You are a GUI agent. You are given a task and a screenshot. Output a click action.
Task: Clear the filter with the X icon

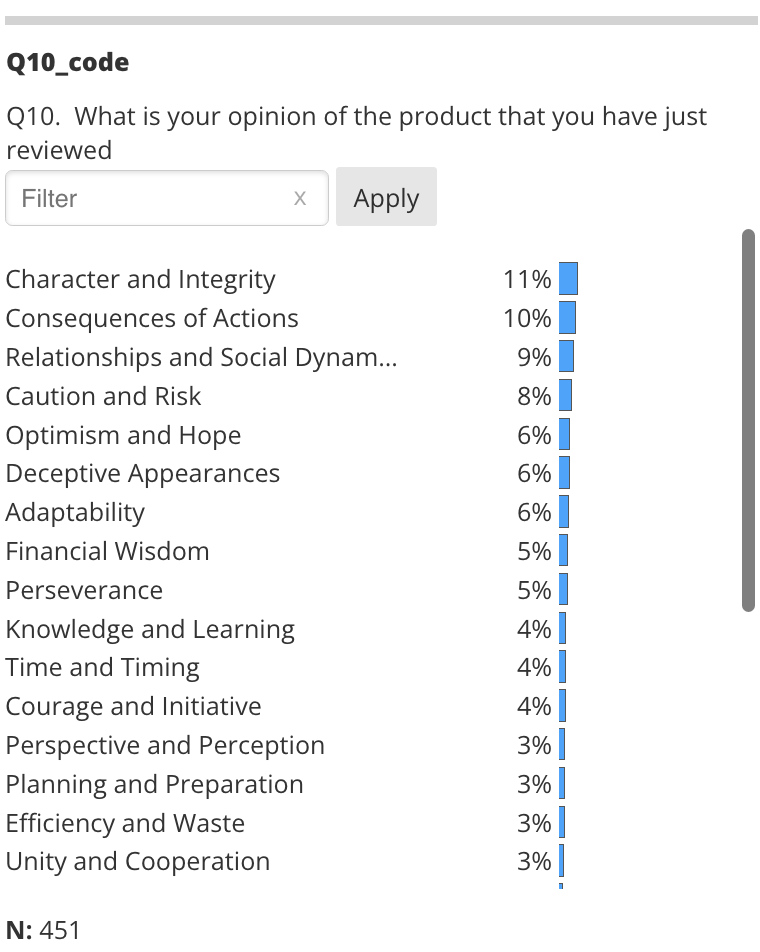pos(299,198)
